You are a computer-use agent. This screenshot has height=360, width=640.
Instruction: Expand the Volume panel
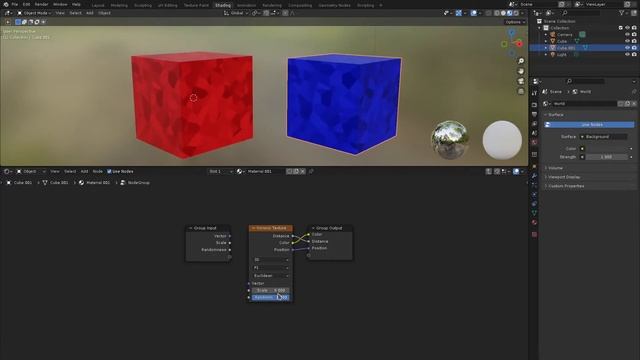click(555, 168)
